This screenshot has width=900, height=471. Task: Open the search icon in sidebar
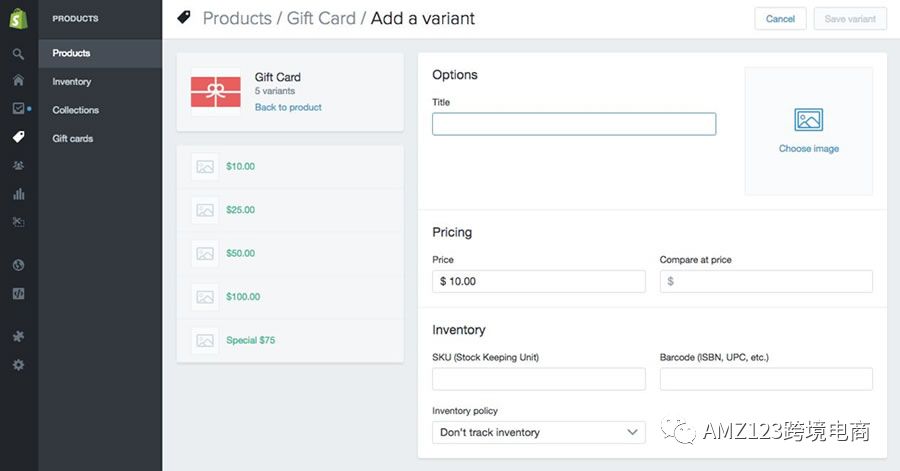point(18,54)
